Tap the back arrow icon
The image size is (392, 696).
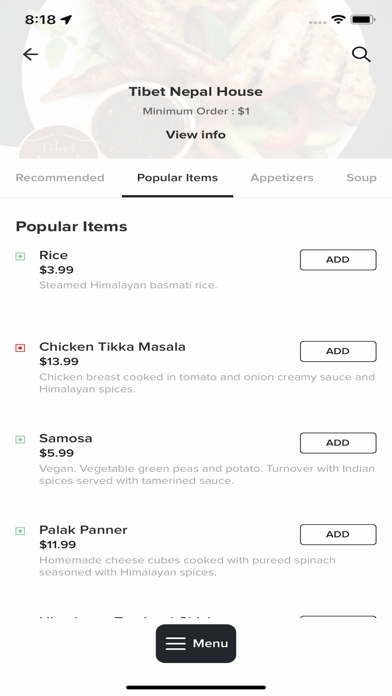[x=31, y=54]
